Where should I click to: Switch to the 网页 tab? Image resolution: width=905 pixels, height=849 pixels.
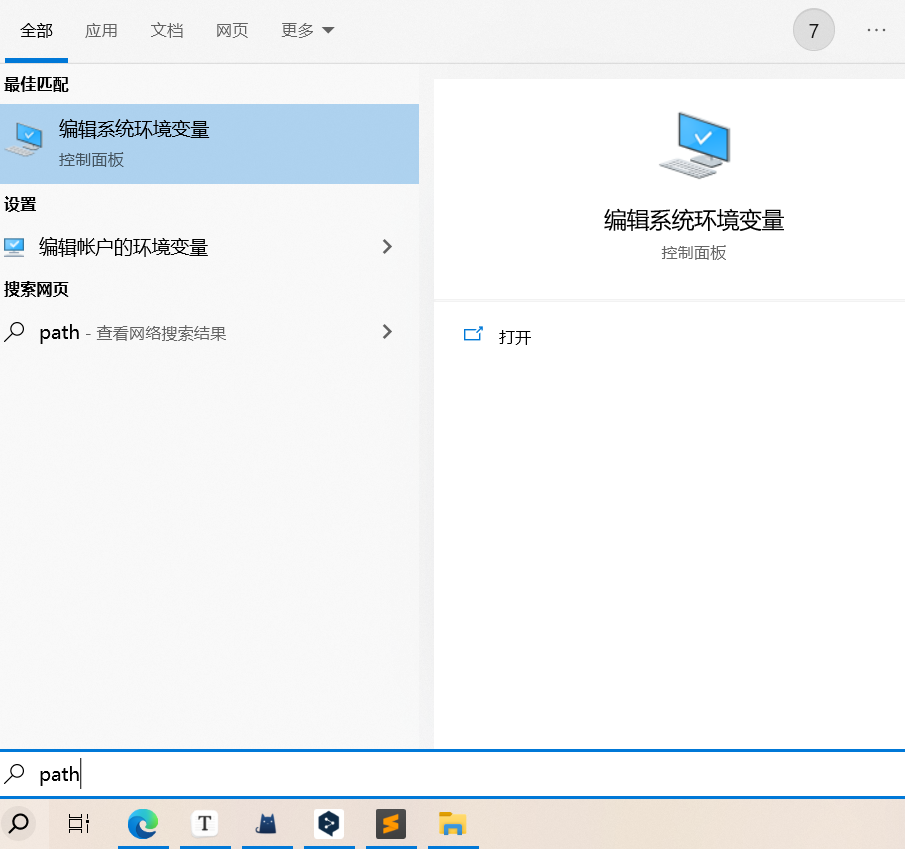point(232,31)
